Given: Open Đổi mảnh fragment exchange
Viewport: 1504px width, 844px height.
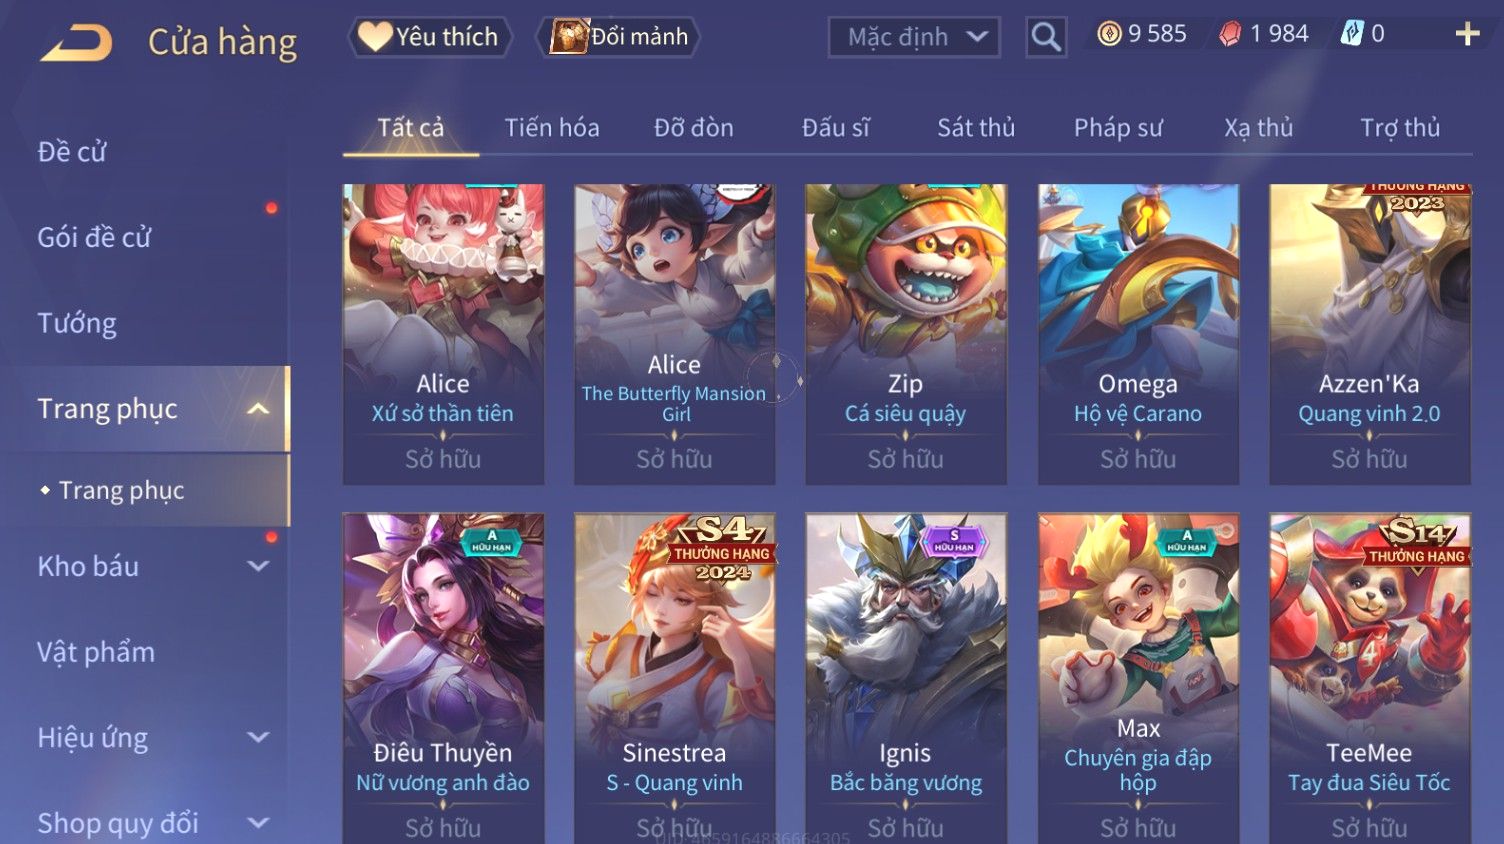Looking at the screenshot, I should [x=618, y=37].
